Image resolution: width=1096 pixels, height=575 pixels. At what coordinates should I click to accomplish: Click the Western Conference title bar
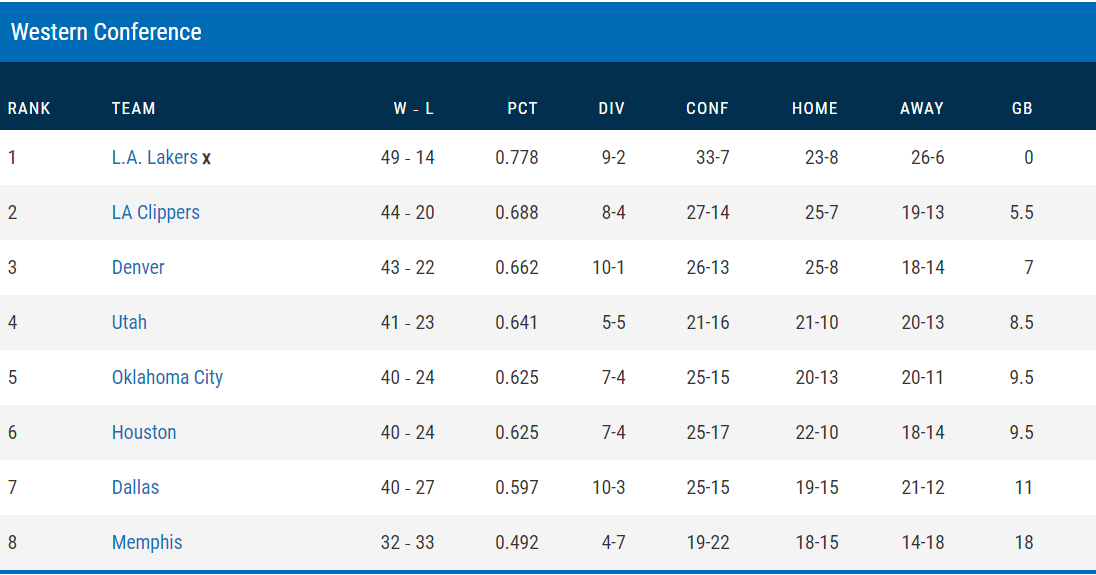click(106, 32)
